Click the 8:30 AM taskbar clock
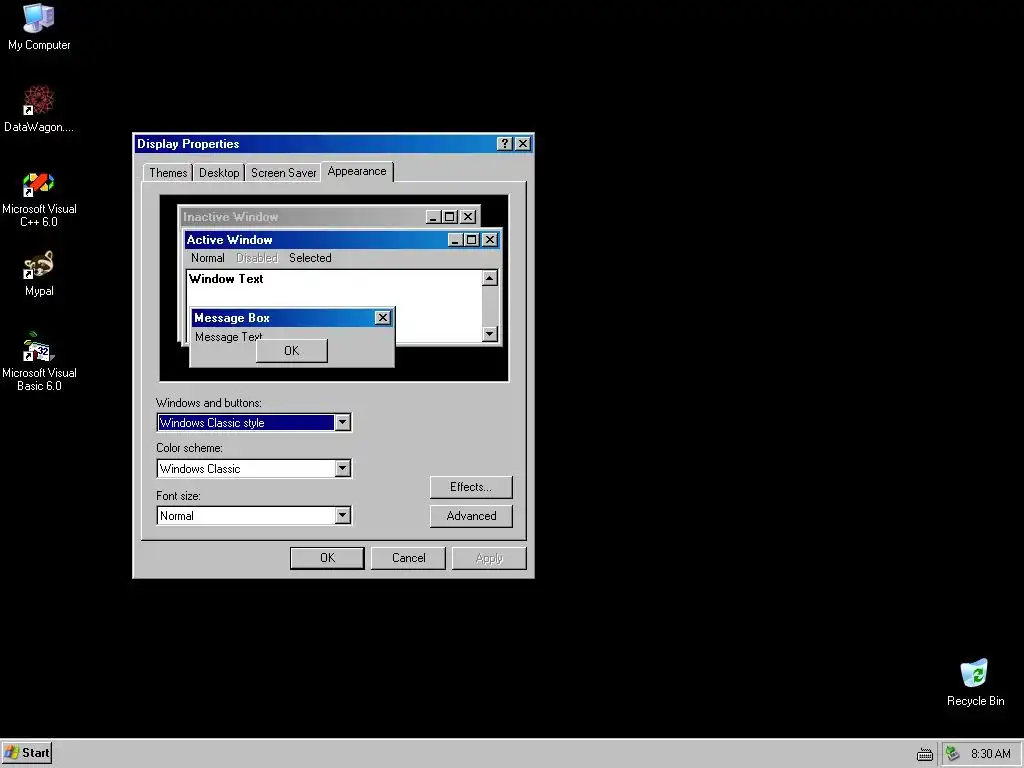 [x=990, y=754]
